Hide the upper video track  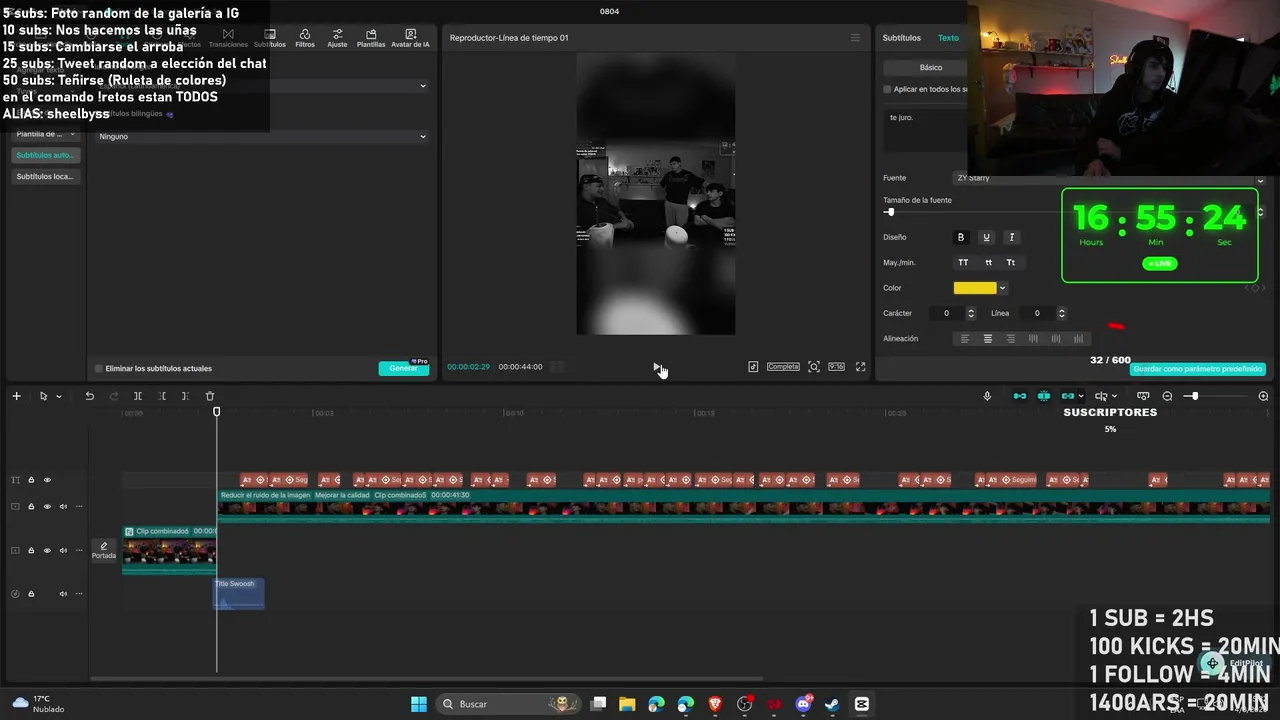47,507
